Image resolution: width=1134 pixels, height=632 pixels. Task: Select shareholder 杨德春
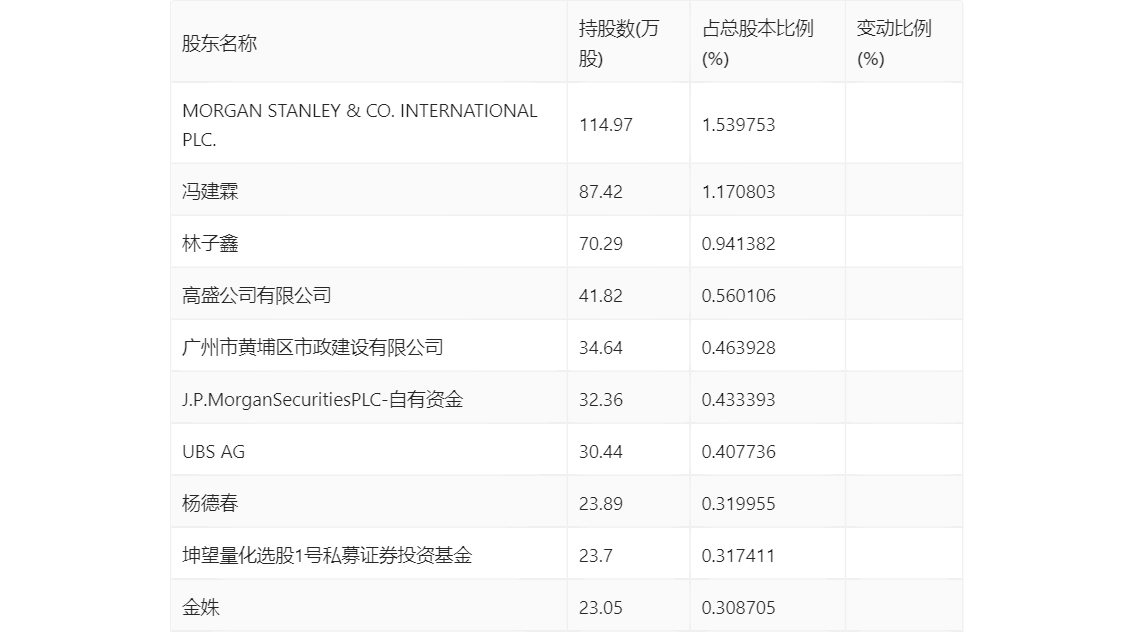[210, 504]
